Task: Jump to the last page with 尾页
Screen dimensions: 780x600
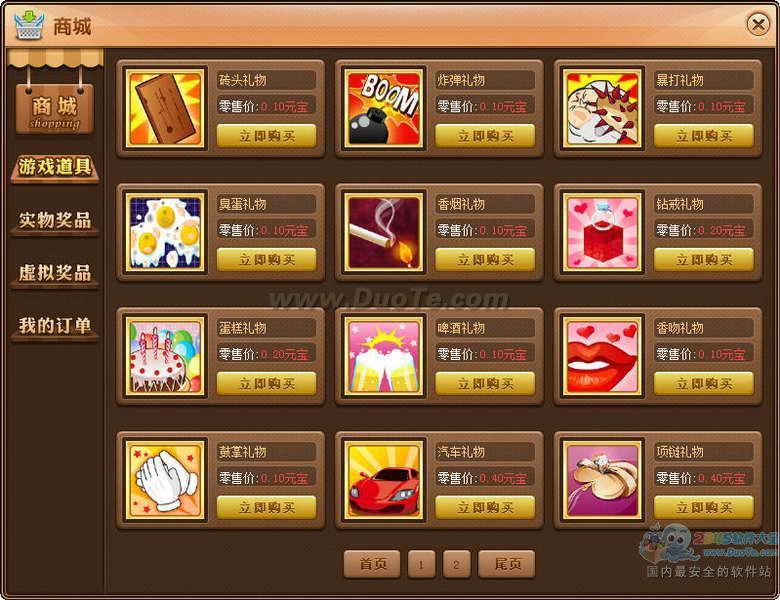Action: tap(507, 564)
